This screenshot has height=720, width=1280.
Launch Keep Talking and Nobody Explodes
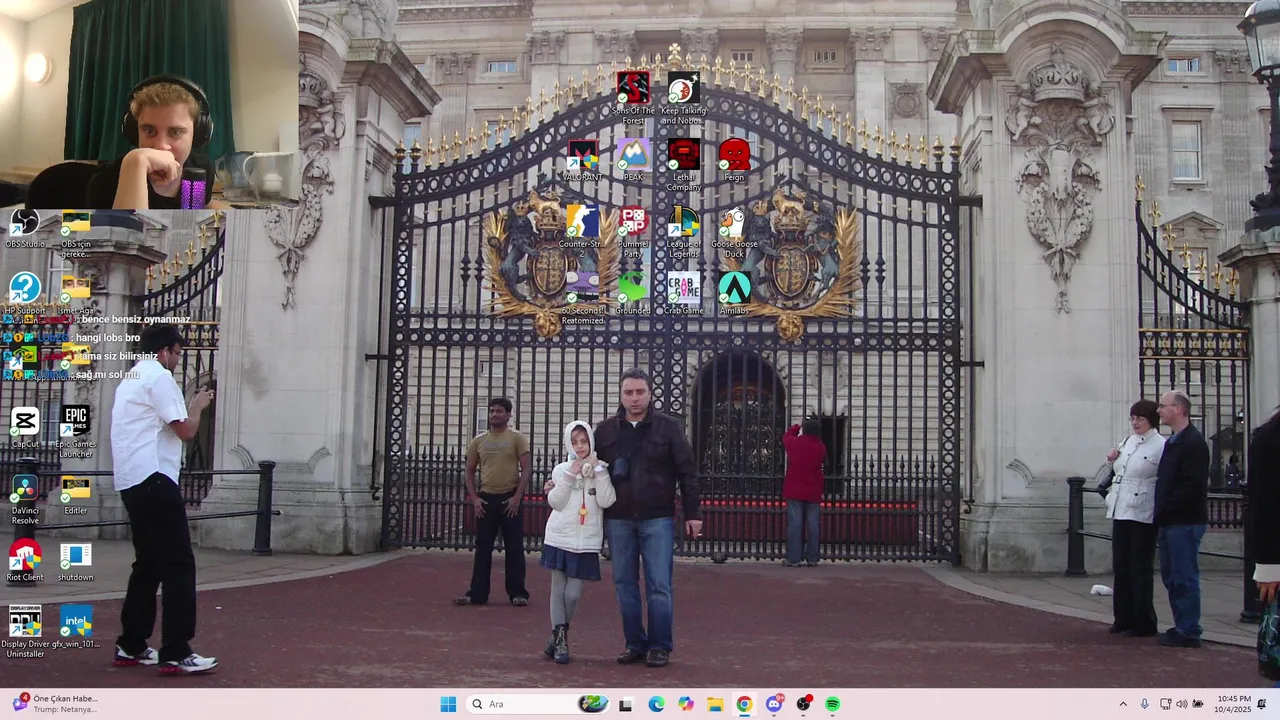coord(683,98)
